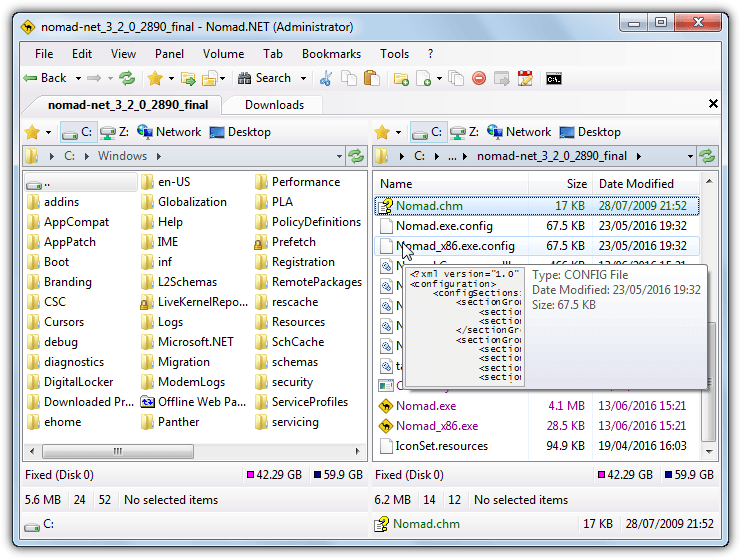
Task: Click the left panel horizontal scrollbar thumb
Action: [118, 451]
